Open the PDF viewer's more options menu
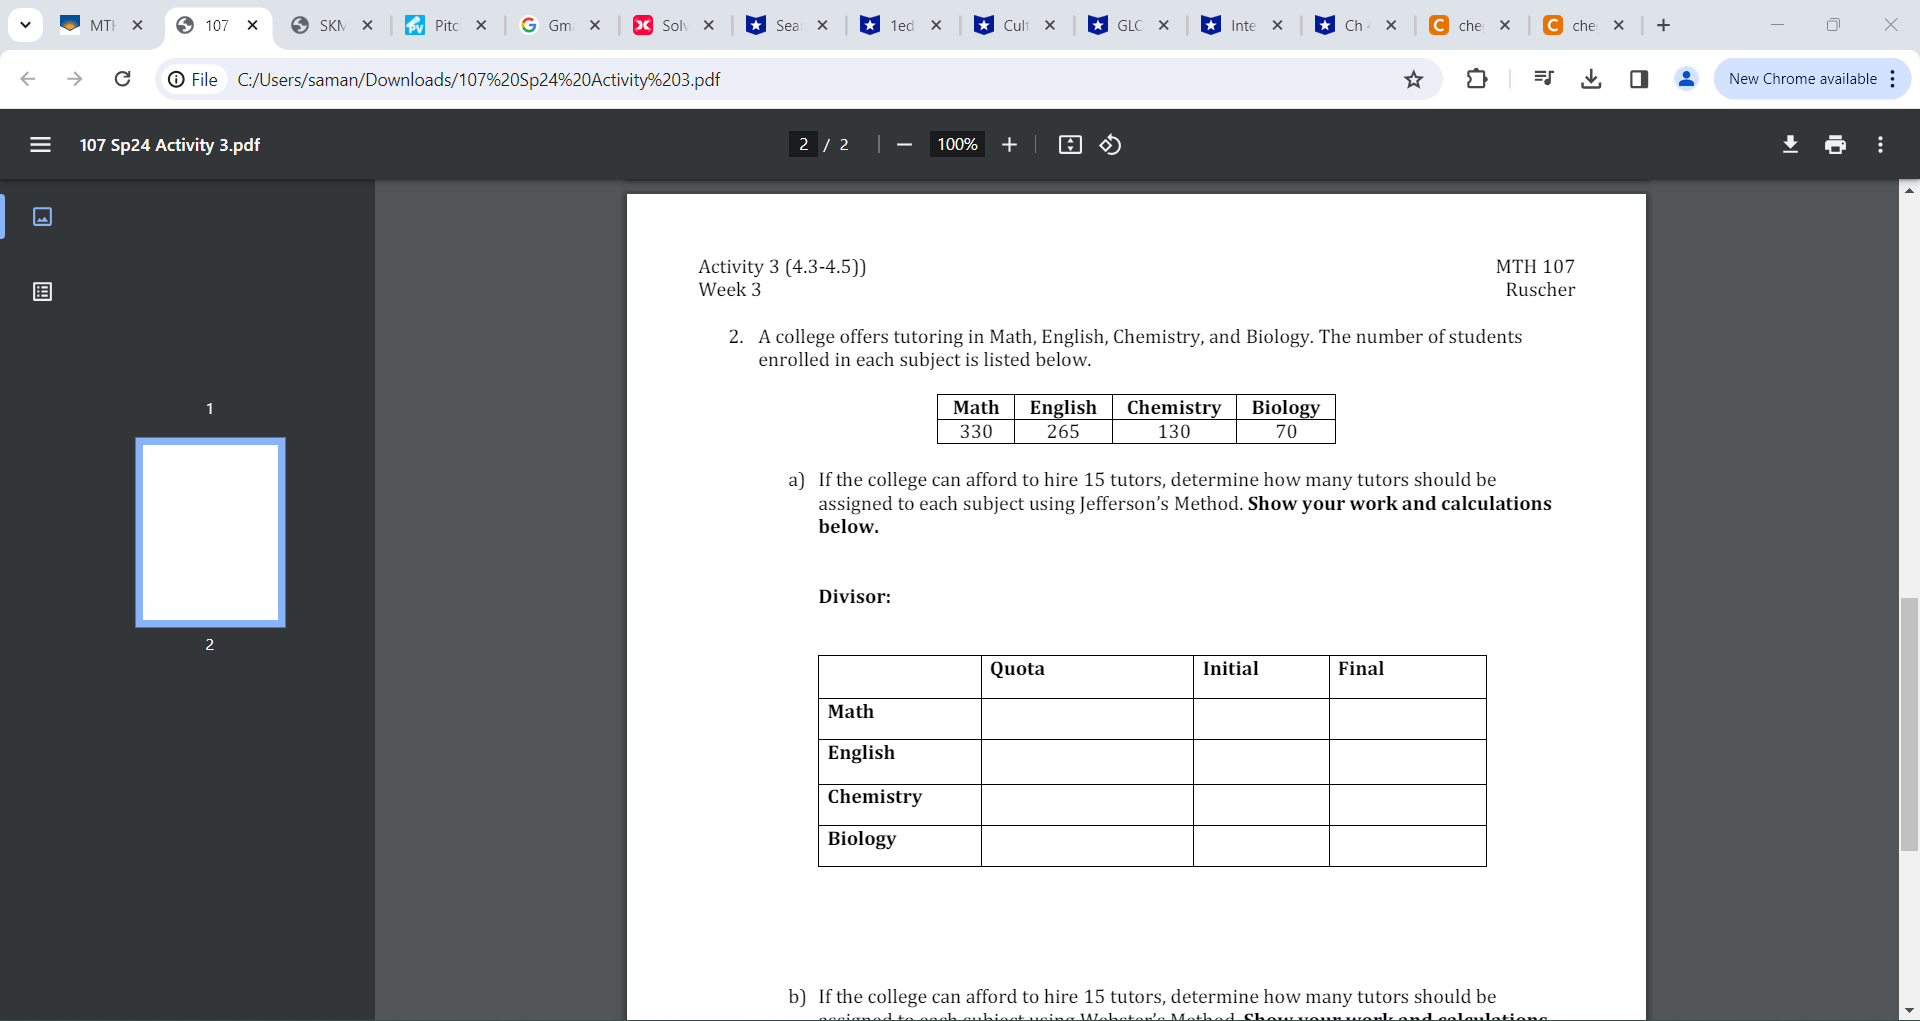Screen dimensions: 1920x1021 (x=1880, y=144)
